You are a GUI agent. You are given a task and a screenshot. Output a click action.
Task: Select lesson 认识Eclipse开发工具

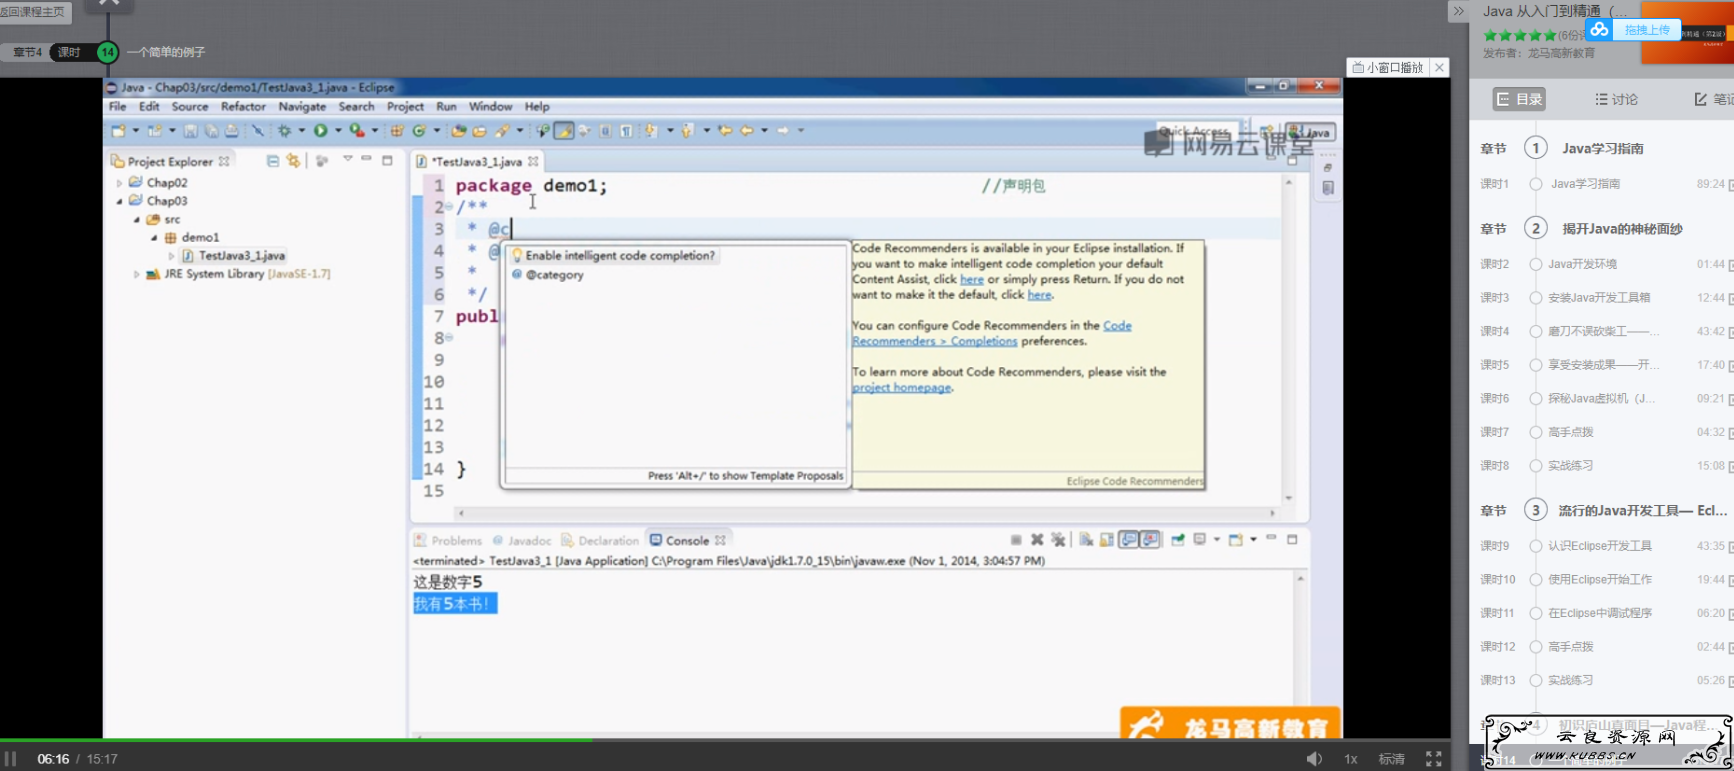[1600, 546]
